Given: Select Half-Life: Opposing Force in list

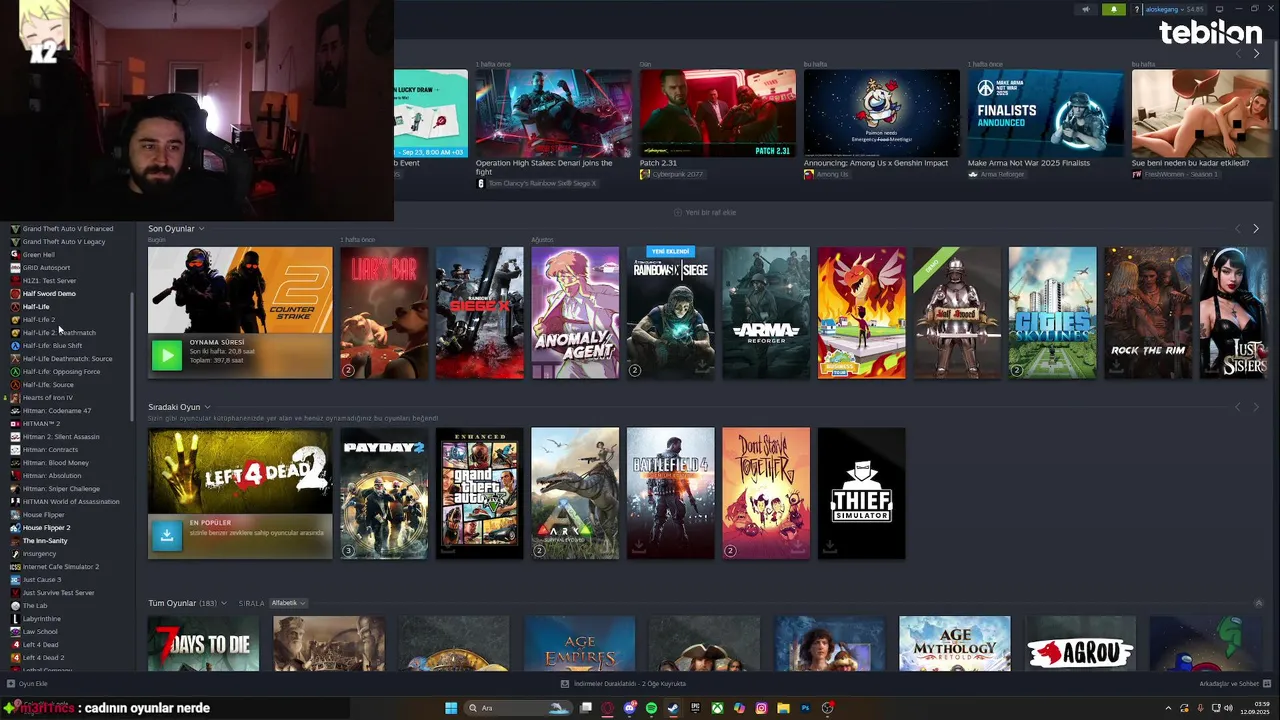Looking at the screenshot, I should pyautogui.click(x=61, y=372).
